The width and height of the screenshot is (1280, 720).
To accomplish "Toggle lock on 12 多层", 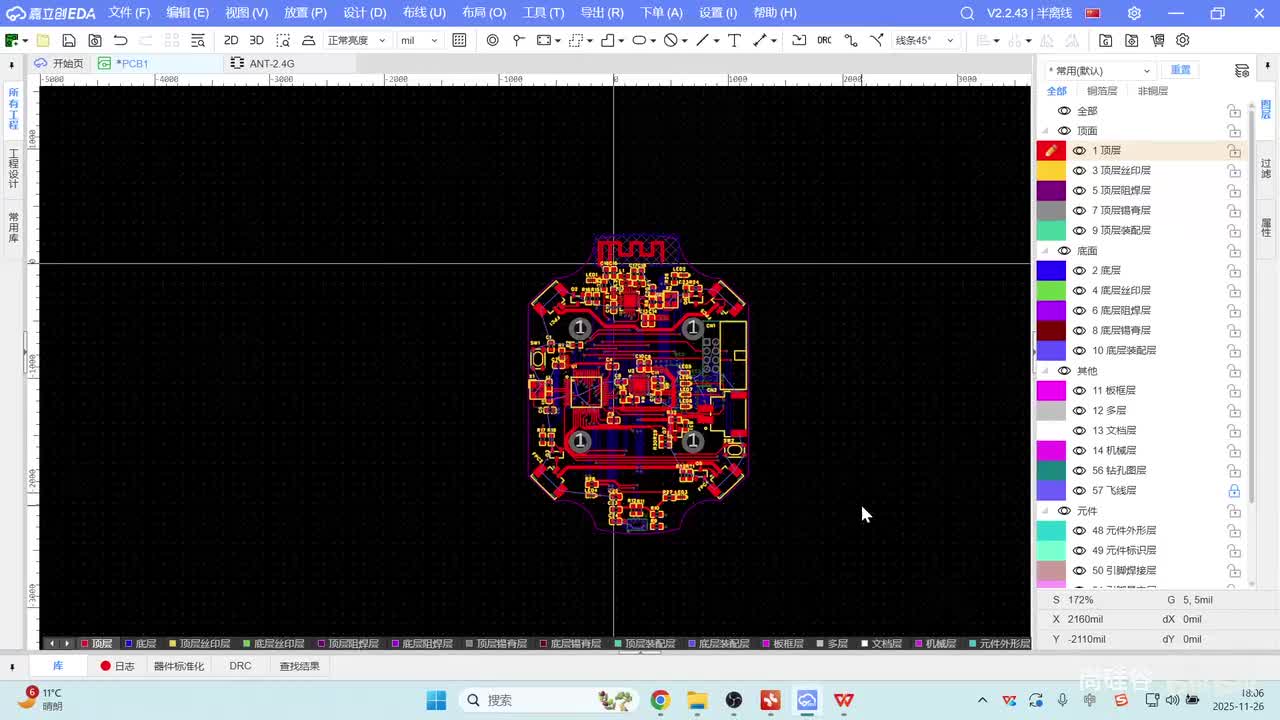I will point(1234,410).
